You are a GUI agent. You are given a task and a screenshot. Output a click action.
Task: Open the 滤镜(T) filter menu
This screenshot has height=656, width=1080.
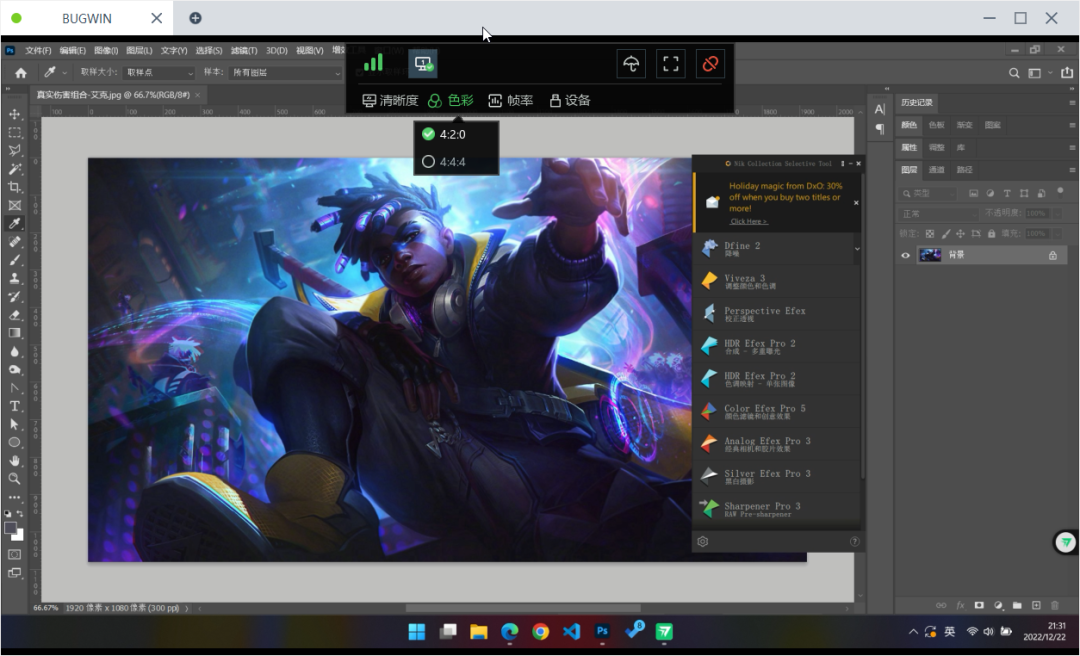tap(244, 50)
